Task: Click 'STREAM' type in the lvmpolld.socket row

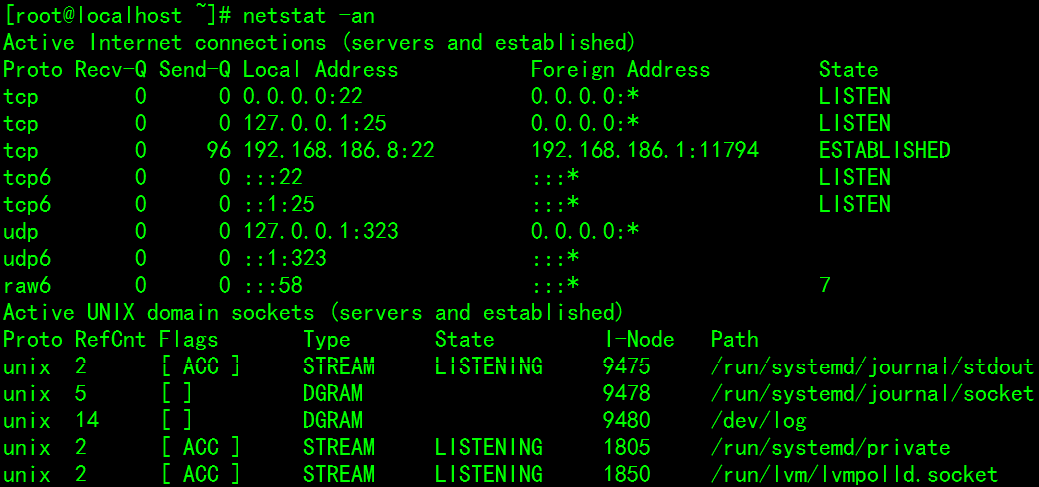Action: [339, 475]
